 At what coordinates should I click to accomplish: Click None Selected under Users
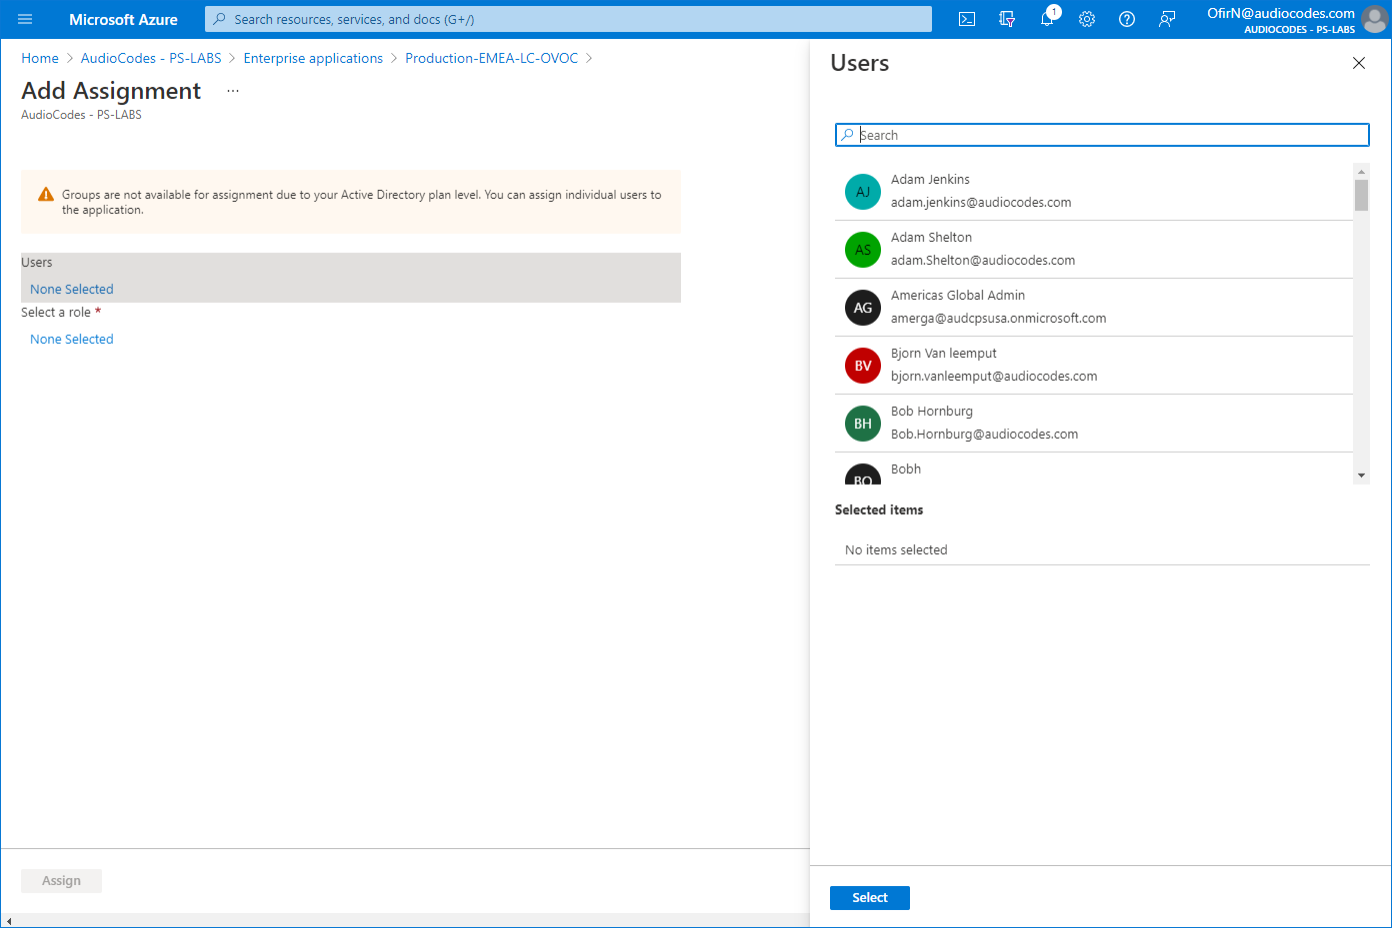click(72, 289)
